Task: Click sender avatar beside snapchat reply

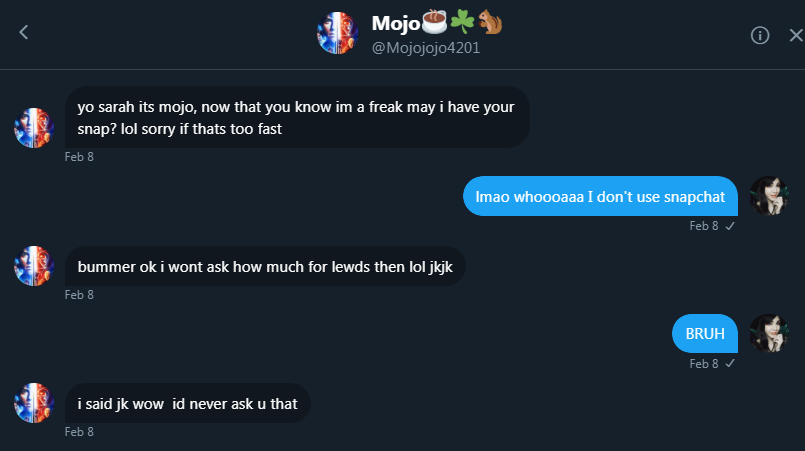Action: 769,196
